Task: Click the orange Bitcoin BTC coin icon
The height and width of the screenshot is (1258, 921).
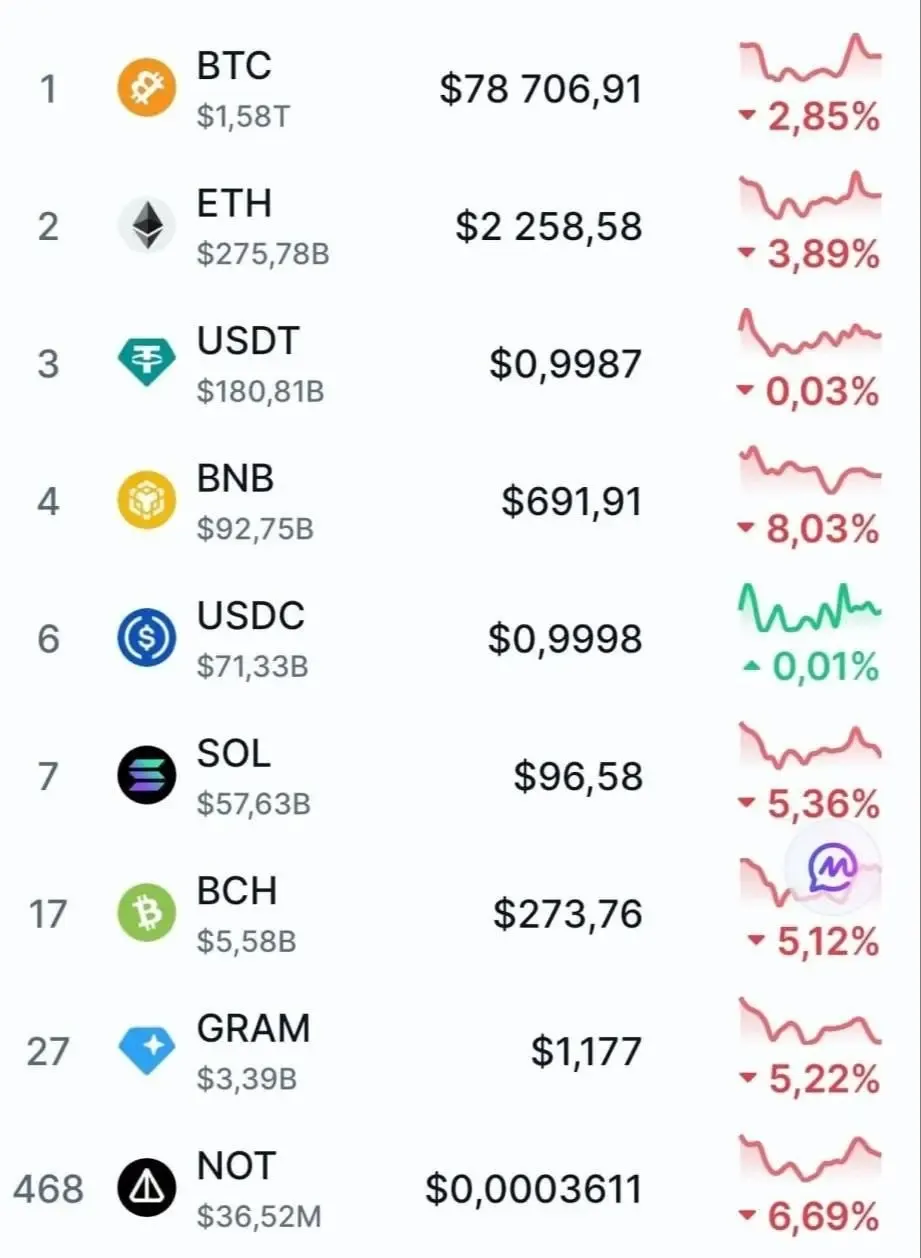Action: click(147, 89)
